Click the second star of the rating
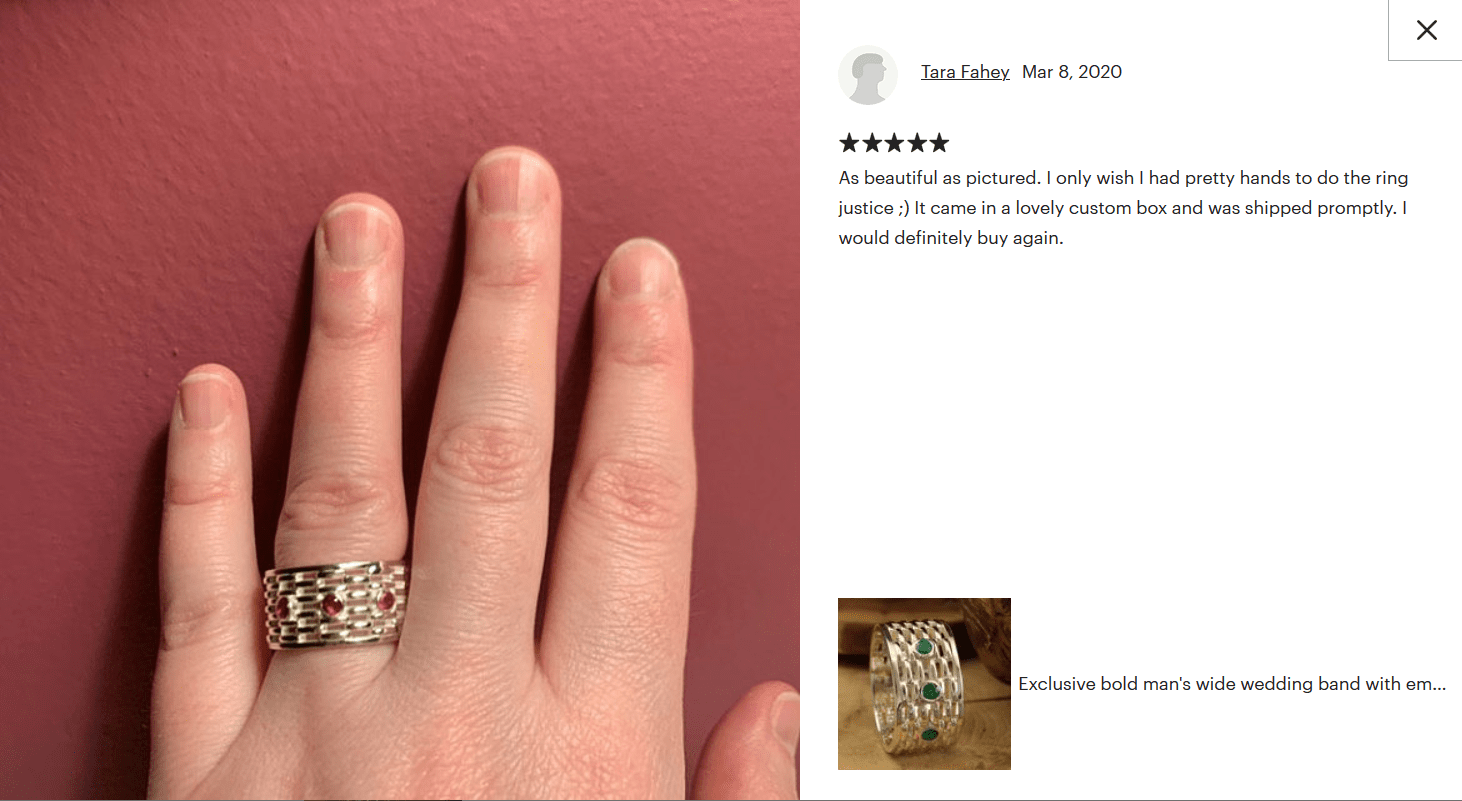 [872, 143]
